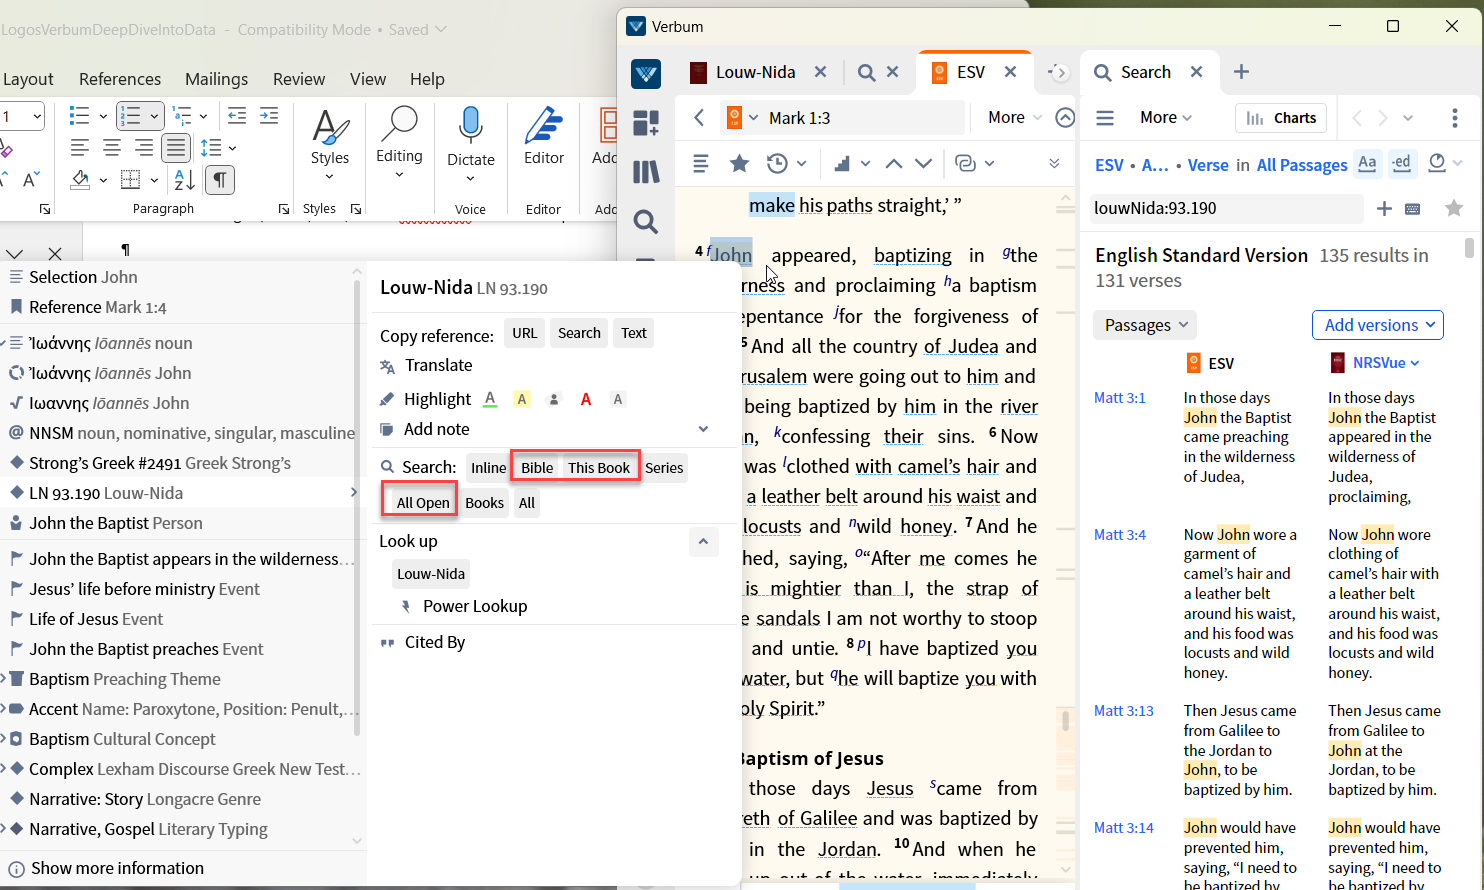Toggle justify alignment in Word
Screen dimensions: 1484x890
click(176, 148)
